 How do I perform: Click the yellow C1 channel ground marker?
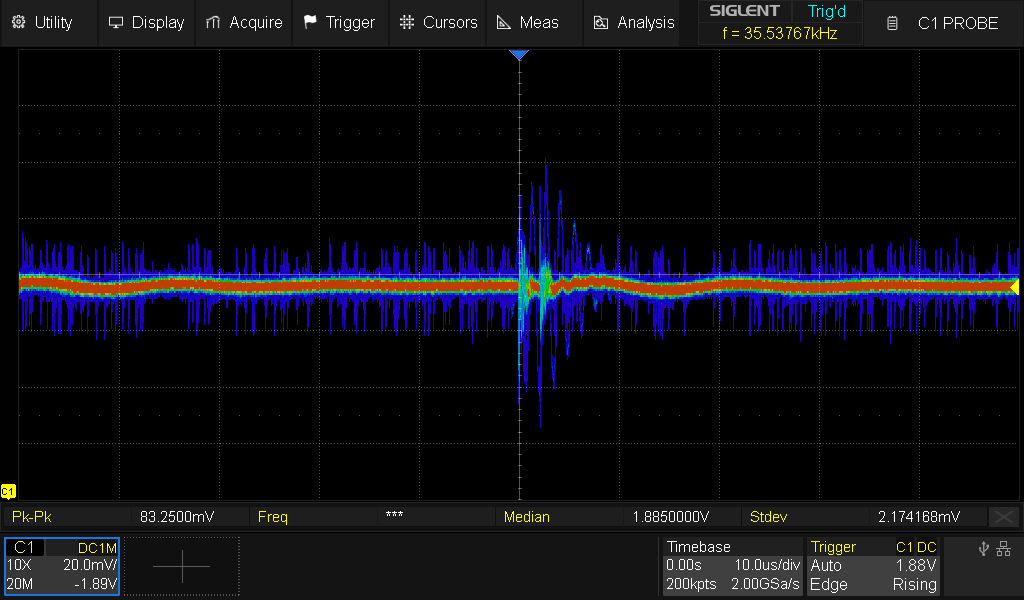point(9,491)
